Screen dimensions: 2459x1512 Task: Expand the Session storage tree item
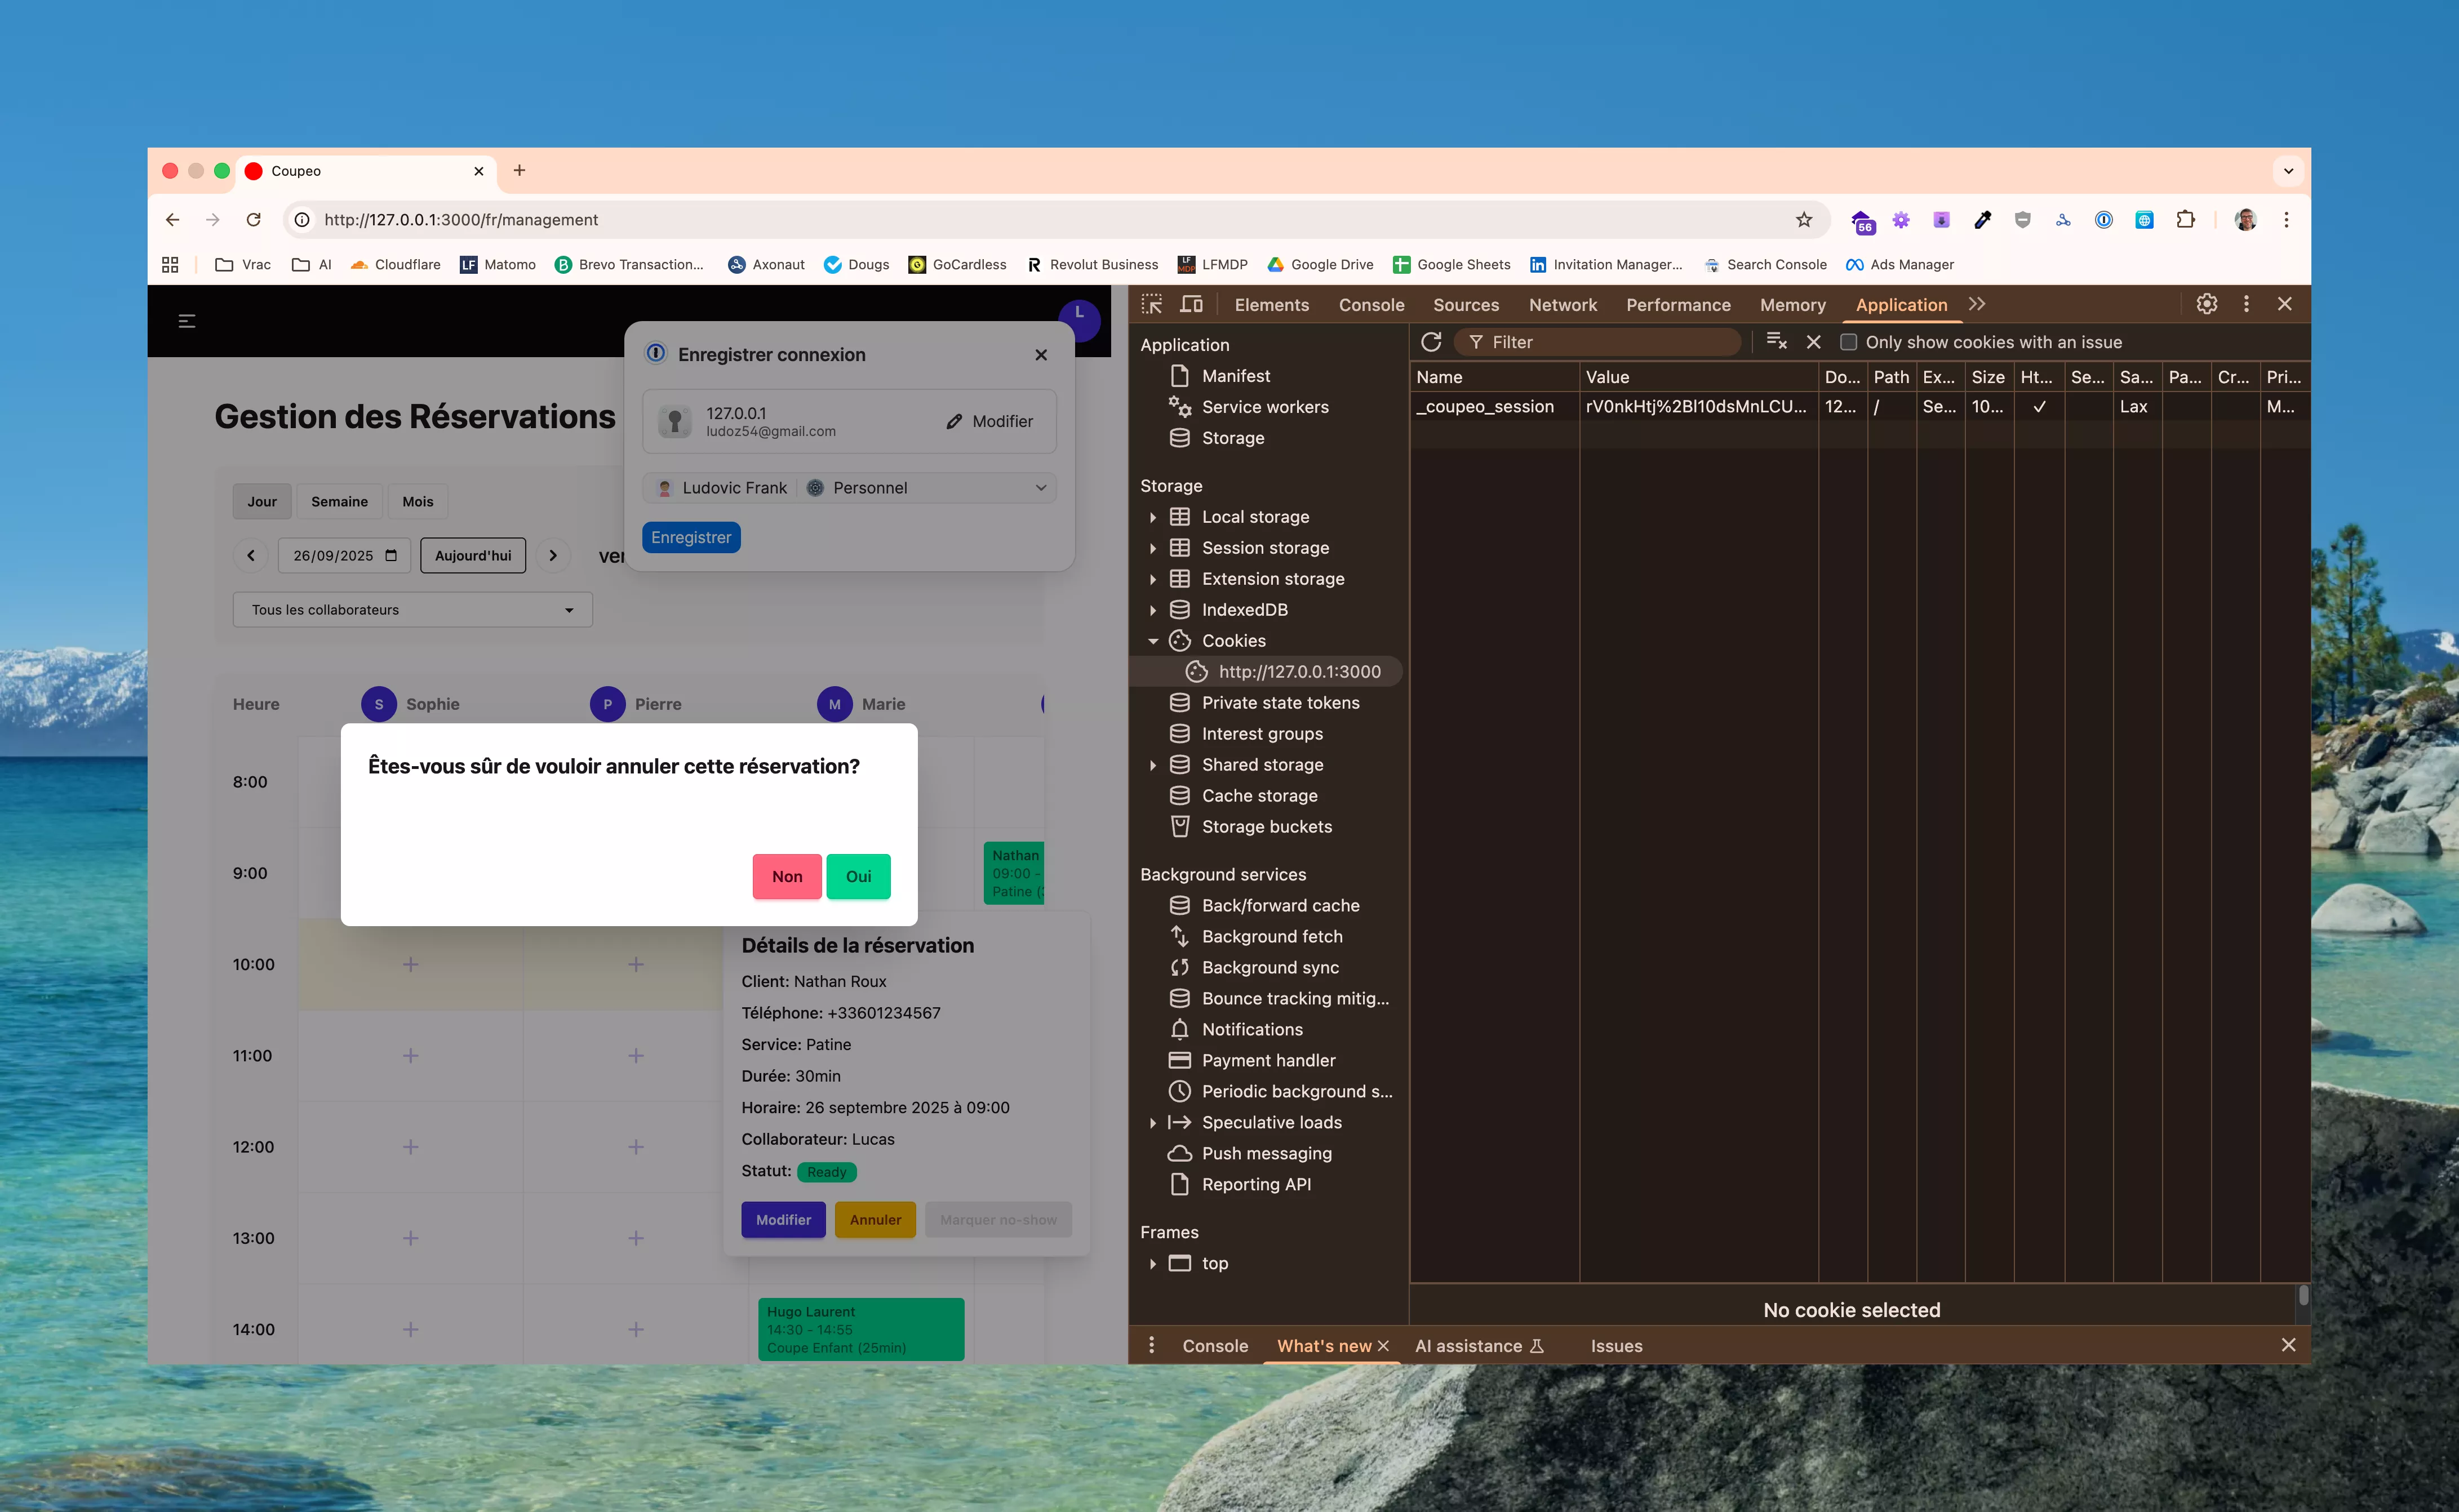point(1152,548)
